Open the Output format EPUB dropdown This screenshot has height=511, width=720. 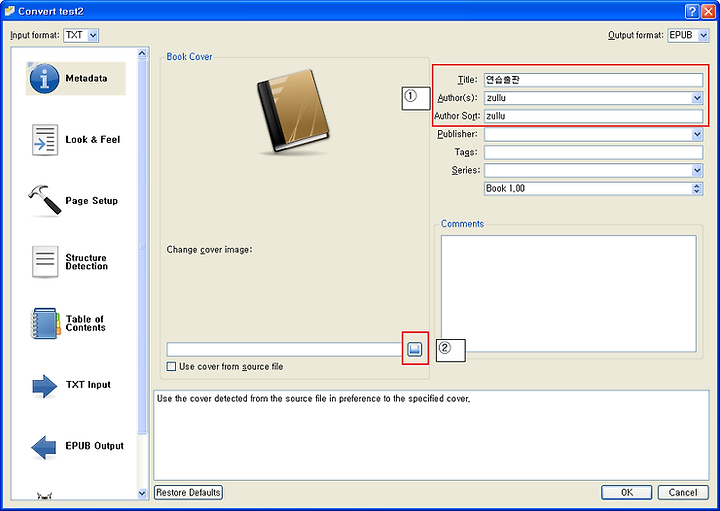pos(688,35)
